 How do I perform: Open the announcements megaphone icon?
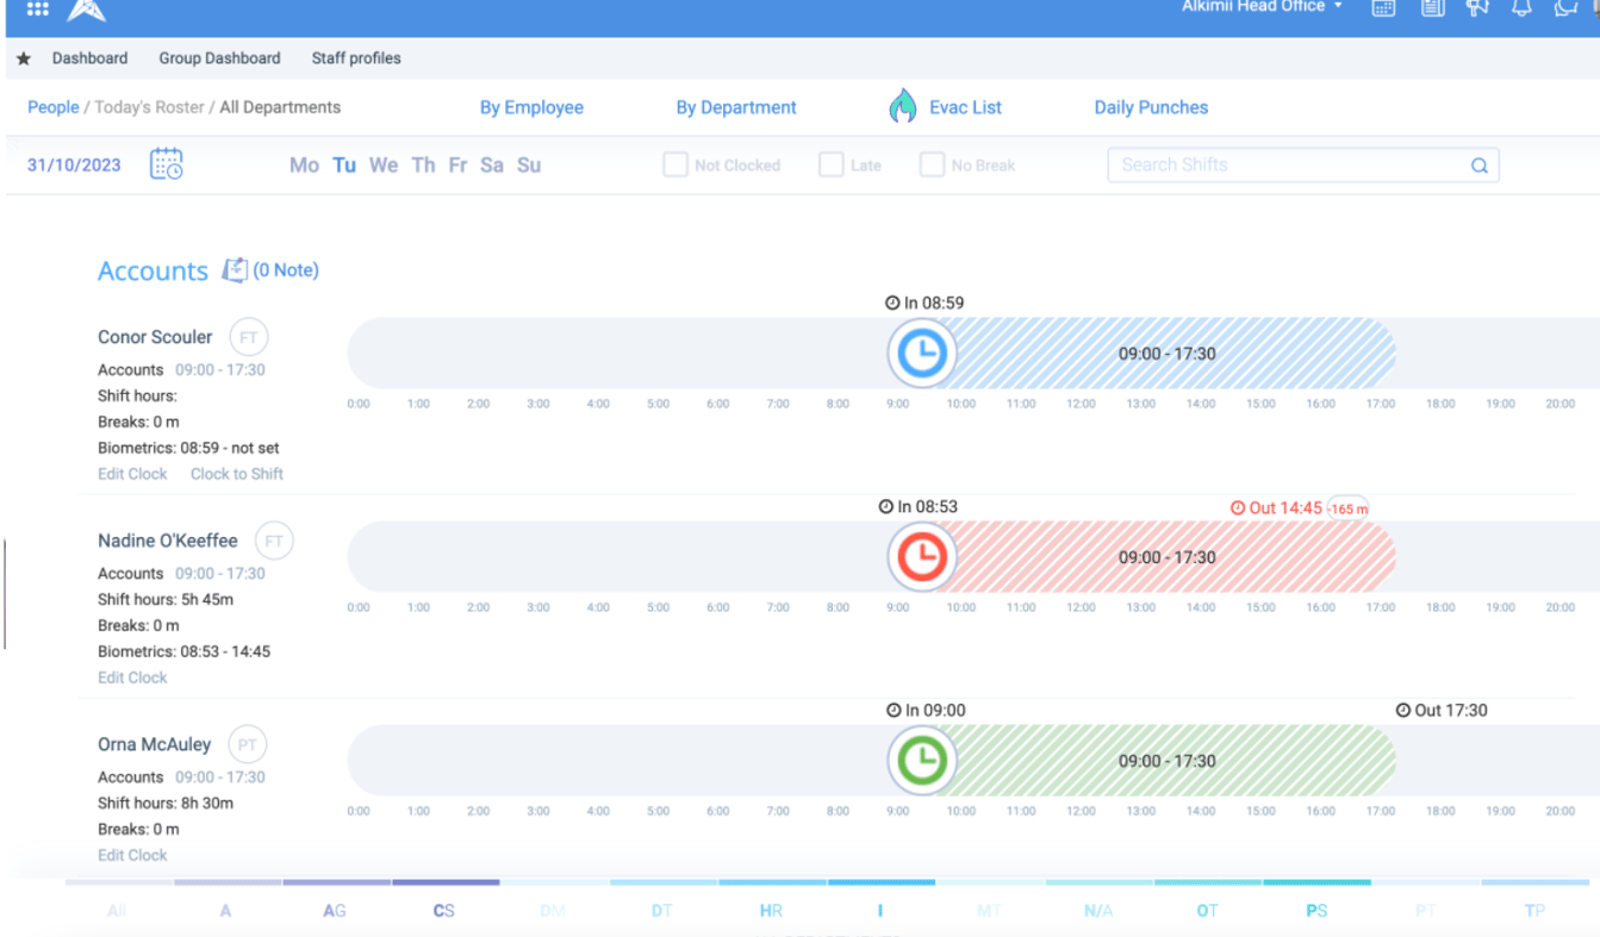(1477, 8)
